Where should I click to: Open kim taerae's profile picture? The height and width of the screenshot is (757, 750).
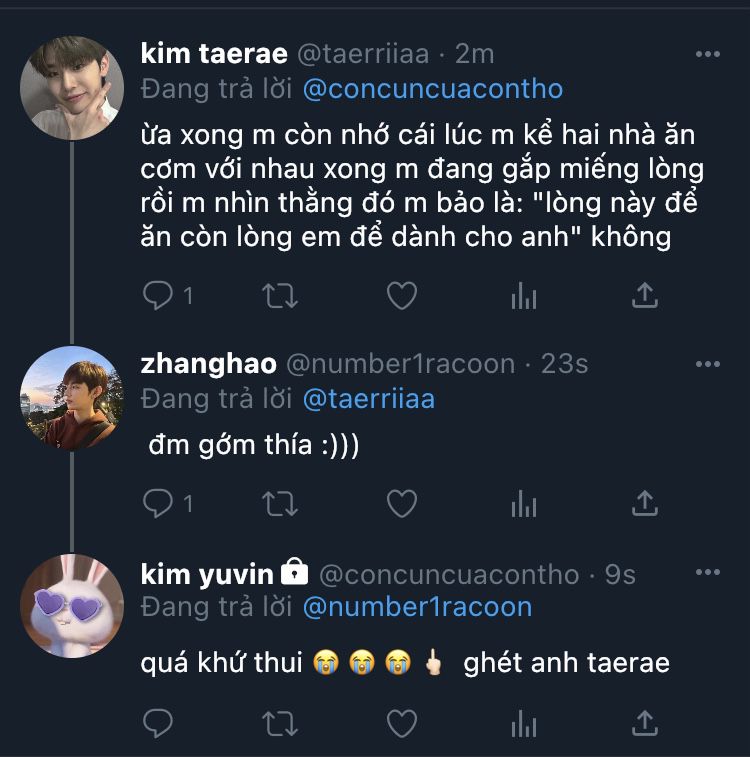tap(72, 87)
